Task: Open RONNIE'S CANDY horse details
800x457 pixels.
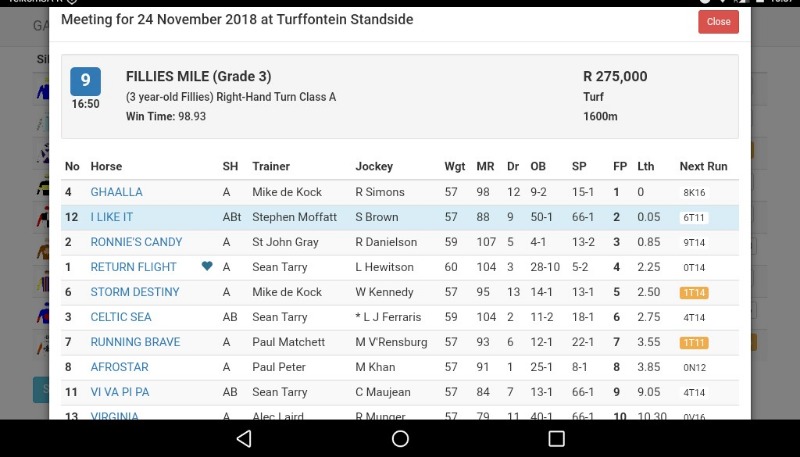Action: tap(136, 242)
